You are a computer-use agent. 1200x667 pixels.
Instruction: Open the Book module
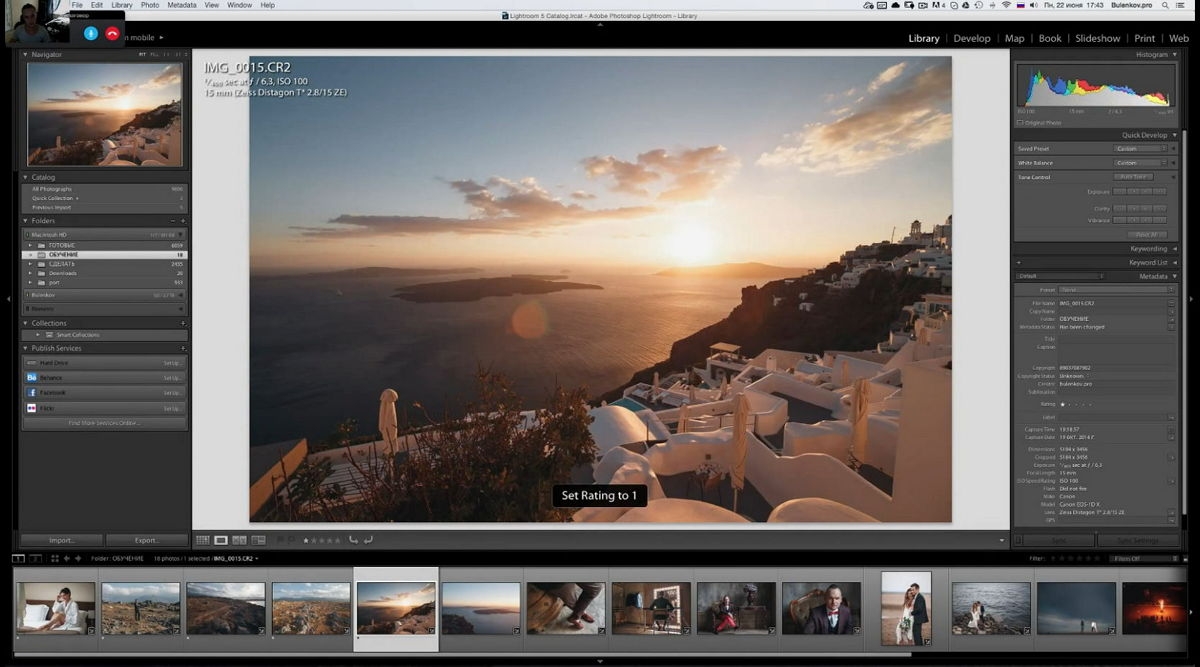point(1050,38)
